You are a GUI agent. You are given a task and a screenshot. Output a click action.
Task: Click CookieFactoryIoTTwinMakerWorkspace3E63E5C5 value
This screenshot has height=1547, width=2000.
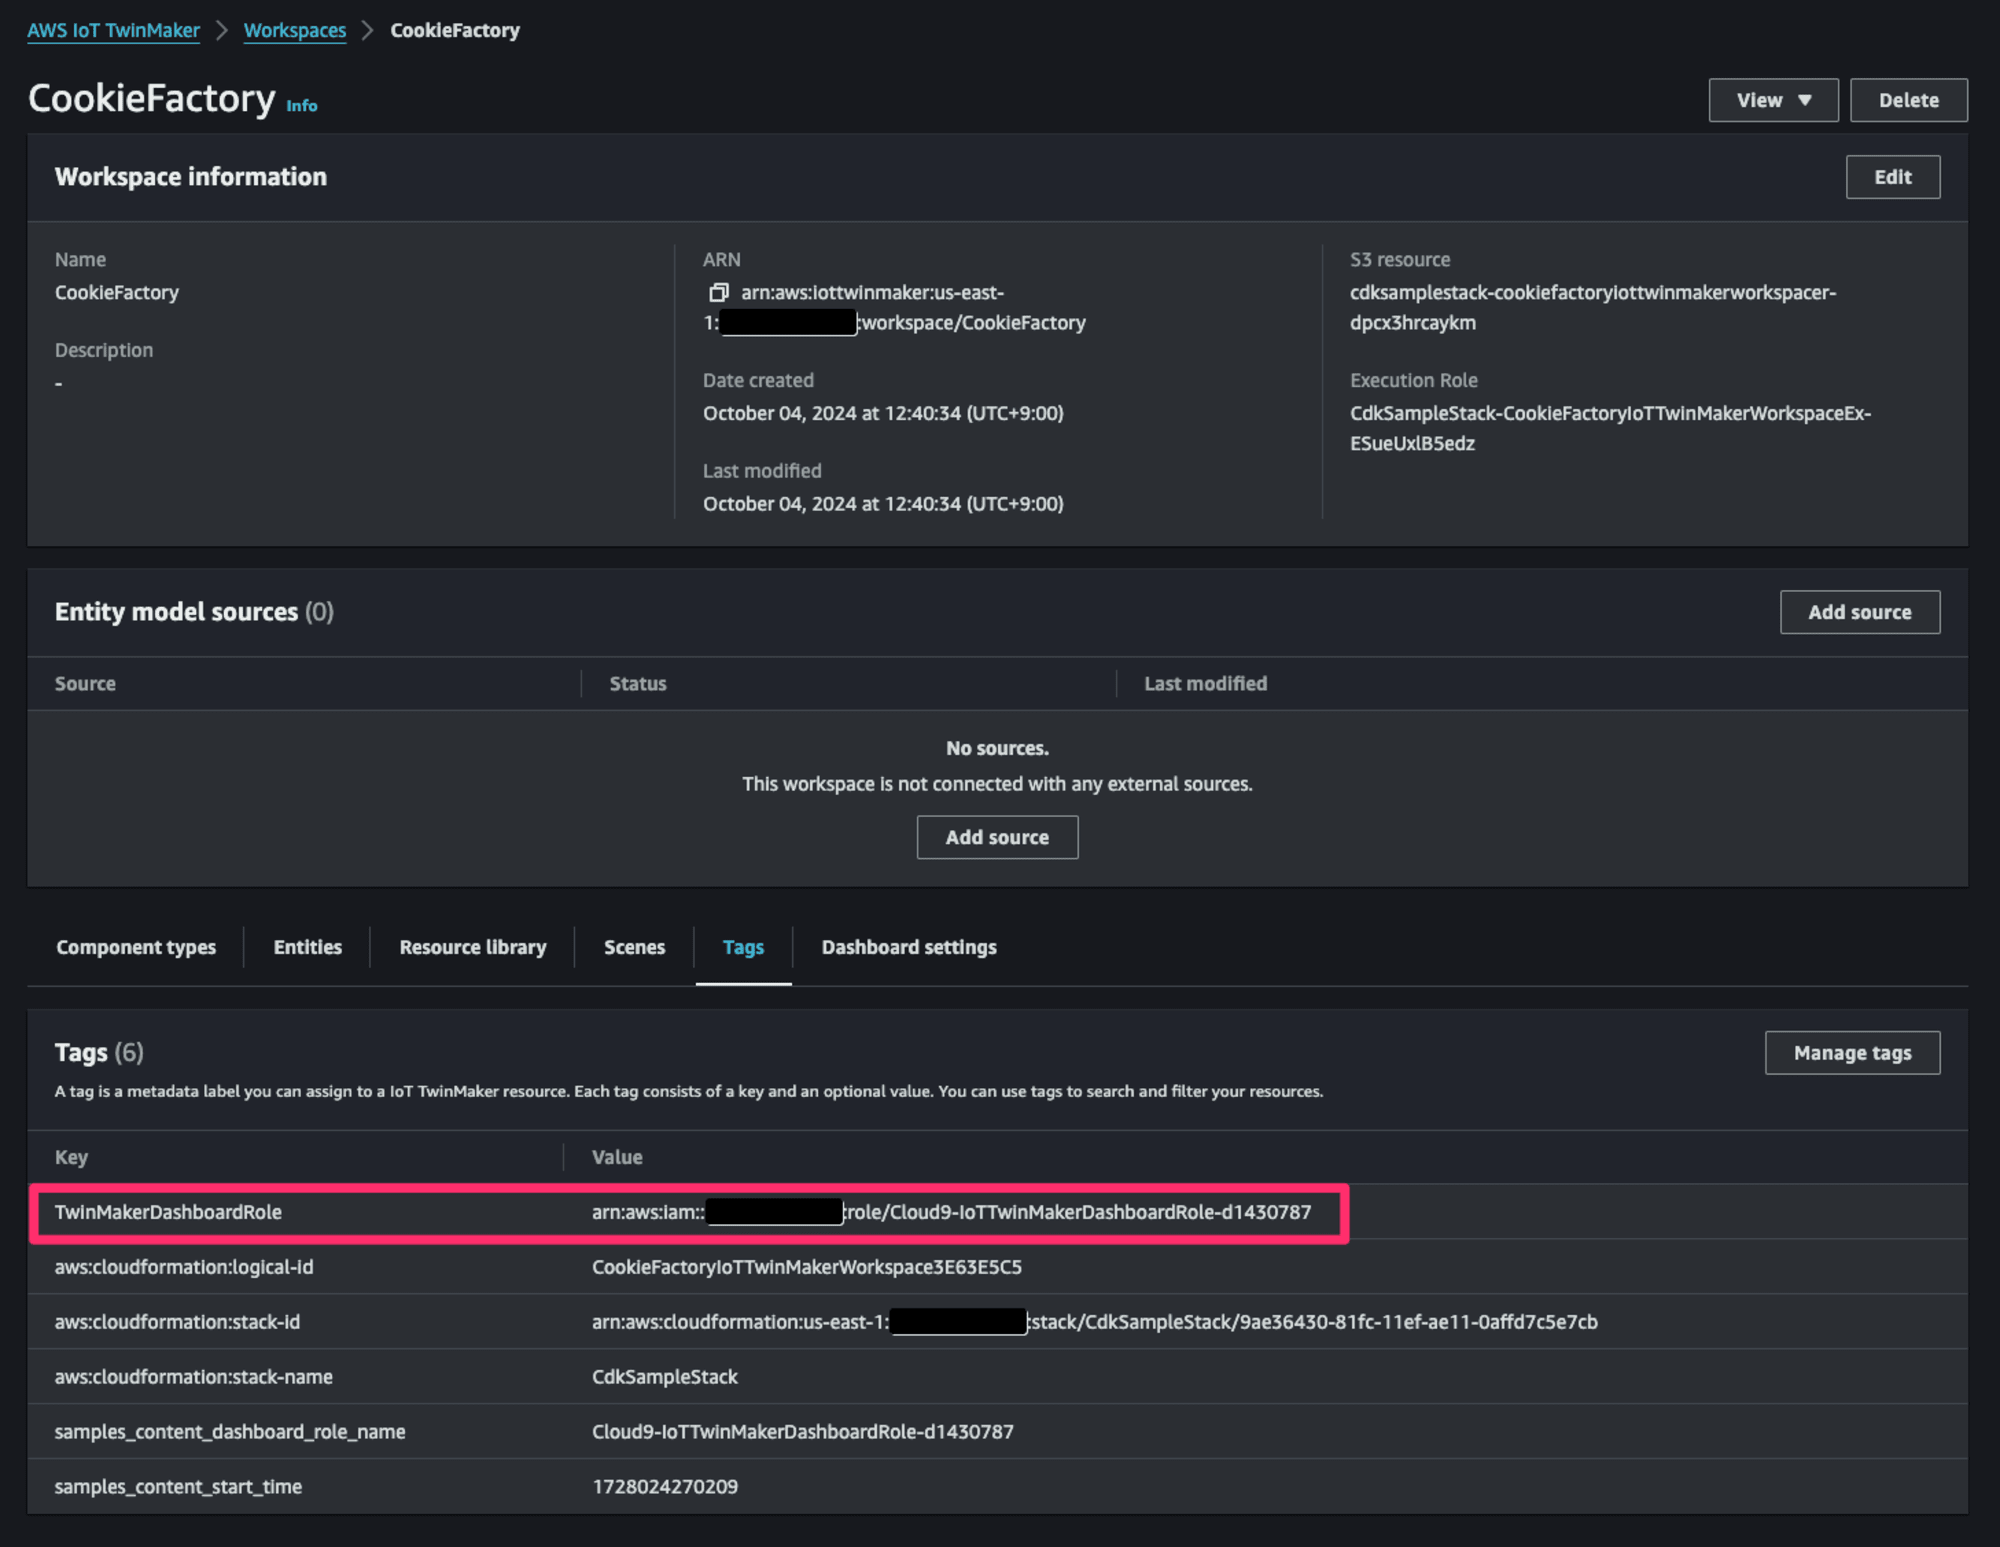[x=806, y=1267]
